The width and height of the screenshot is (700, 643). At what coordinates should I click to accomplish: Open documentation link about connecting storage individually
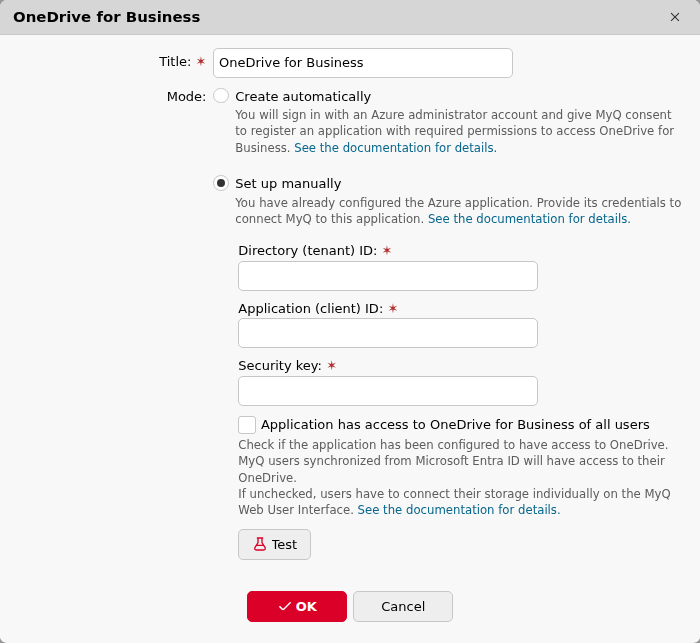click(458, 510)
